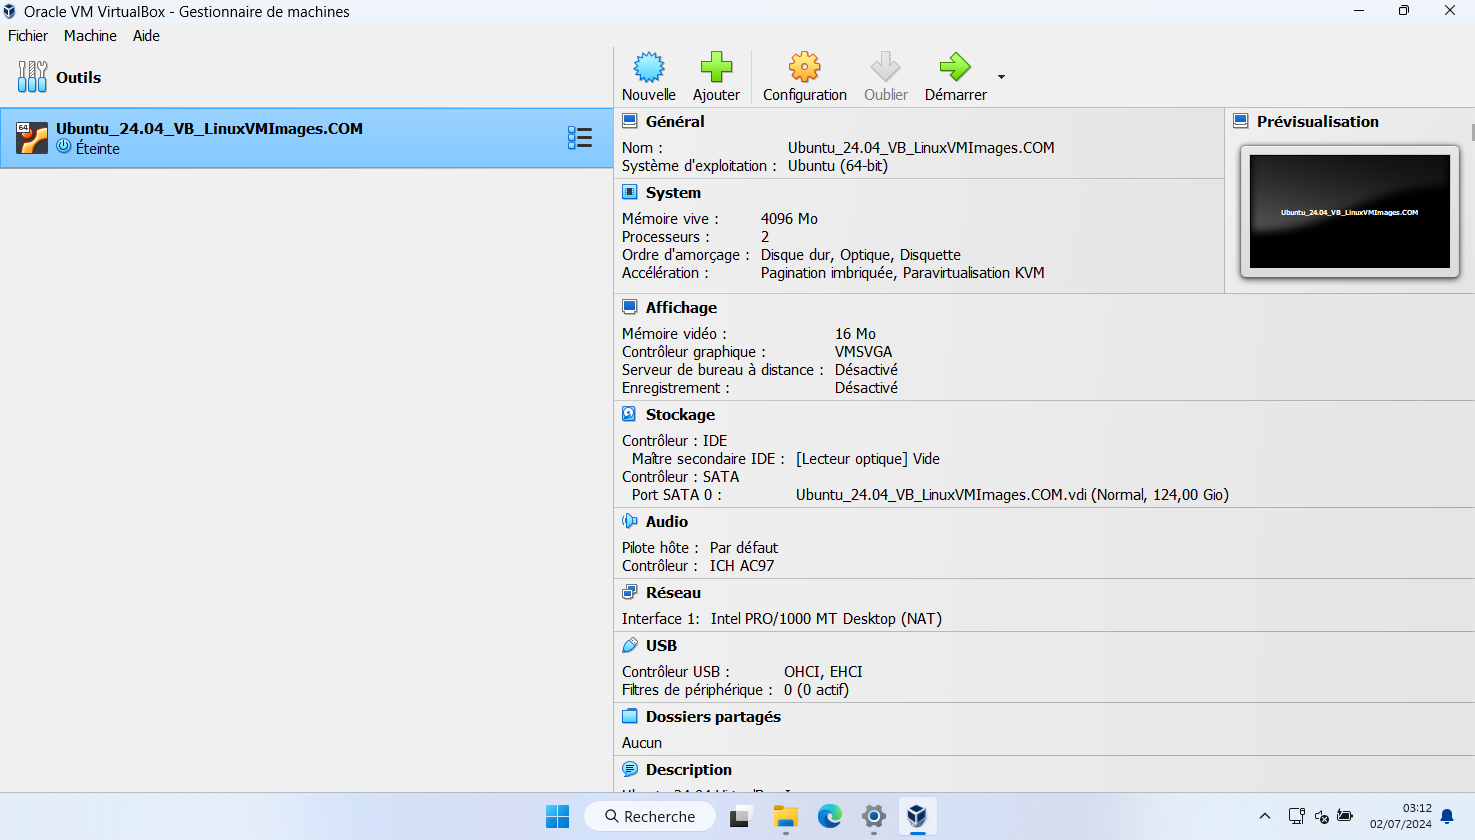Launch Microsoft Edge from the taskbar
The height and width of the screenshot is (840, 1475).
tap(829, 816)
